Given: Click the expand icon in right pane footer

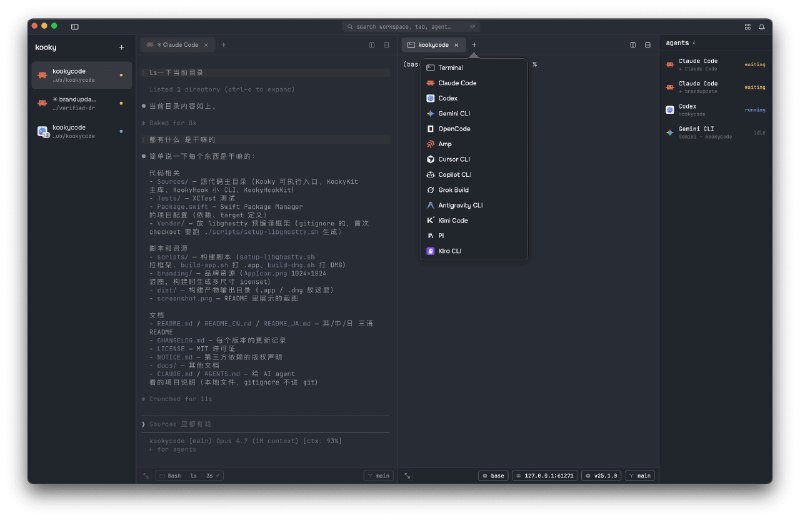Looking at the screenshot, I should 407,476.
